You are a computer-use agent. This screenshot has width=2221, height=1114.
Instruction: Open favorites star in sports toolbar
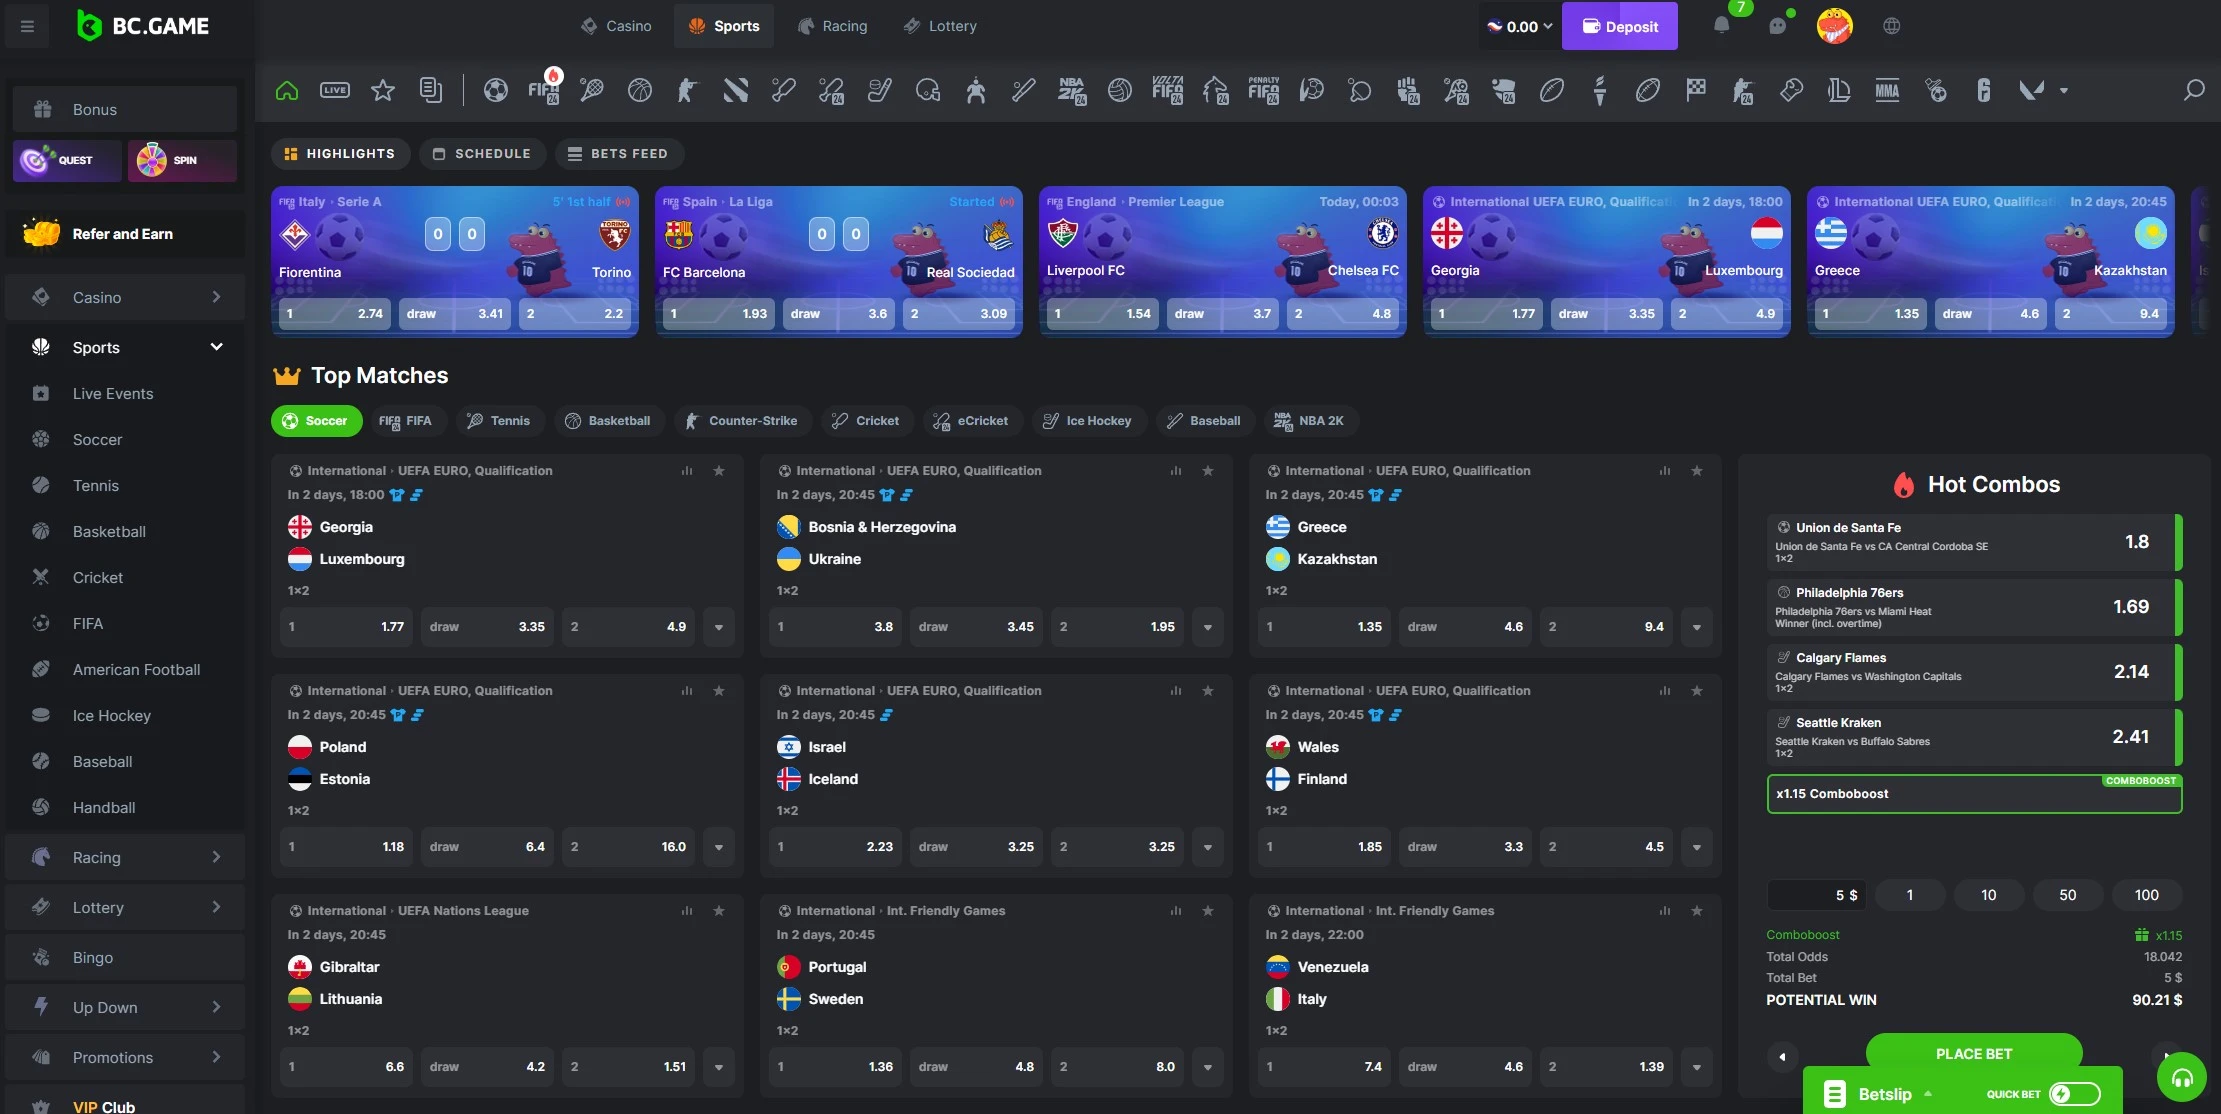click(383, 90)
